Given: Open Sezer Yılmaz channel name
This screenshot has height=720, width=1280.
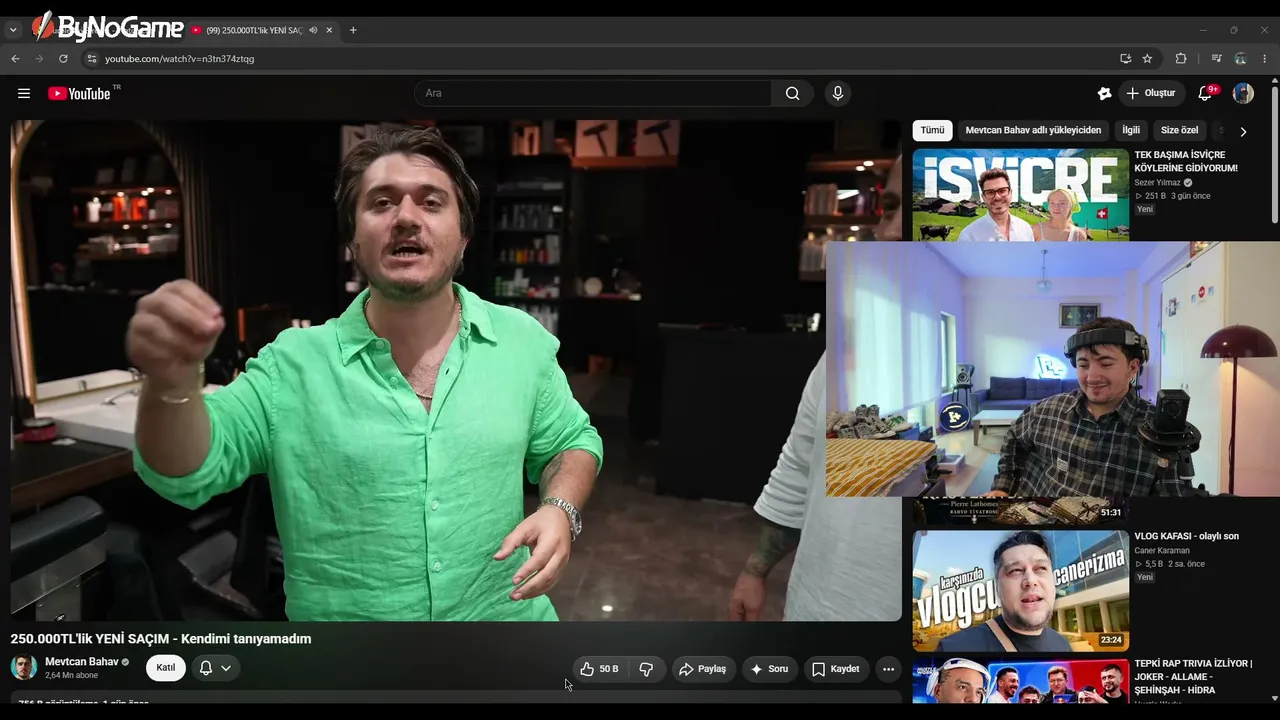Looking at the screenshot, I should 1157,183.
